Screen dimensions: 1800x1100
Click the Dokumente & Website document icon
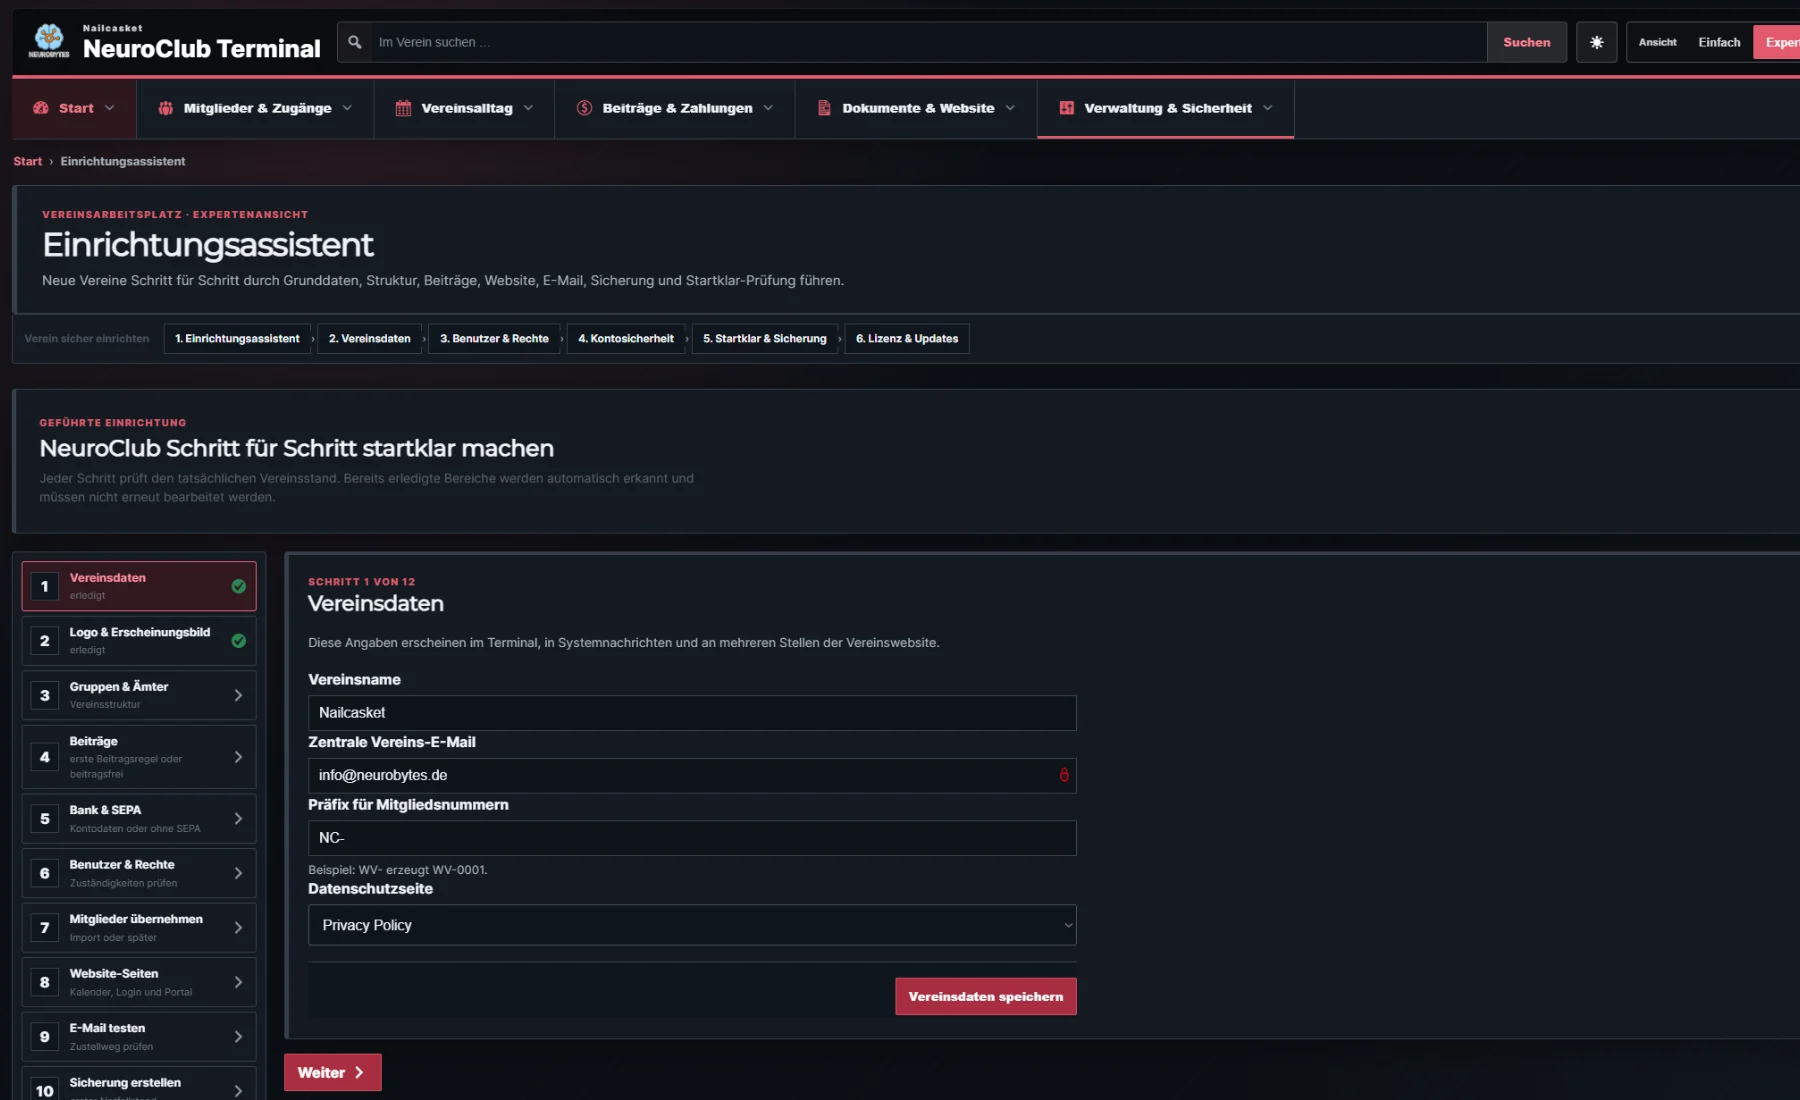[x=824, y=108]
